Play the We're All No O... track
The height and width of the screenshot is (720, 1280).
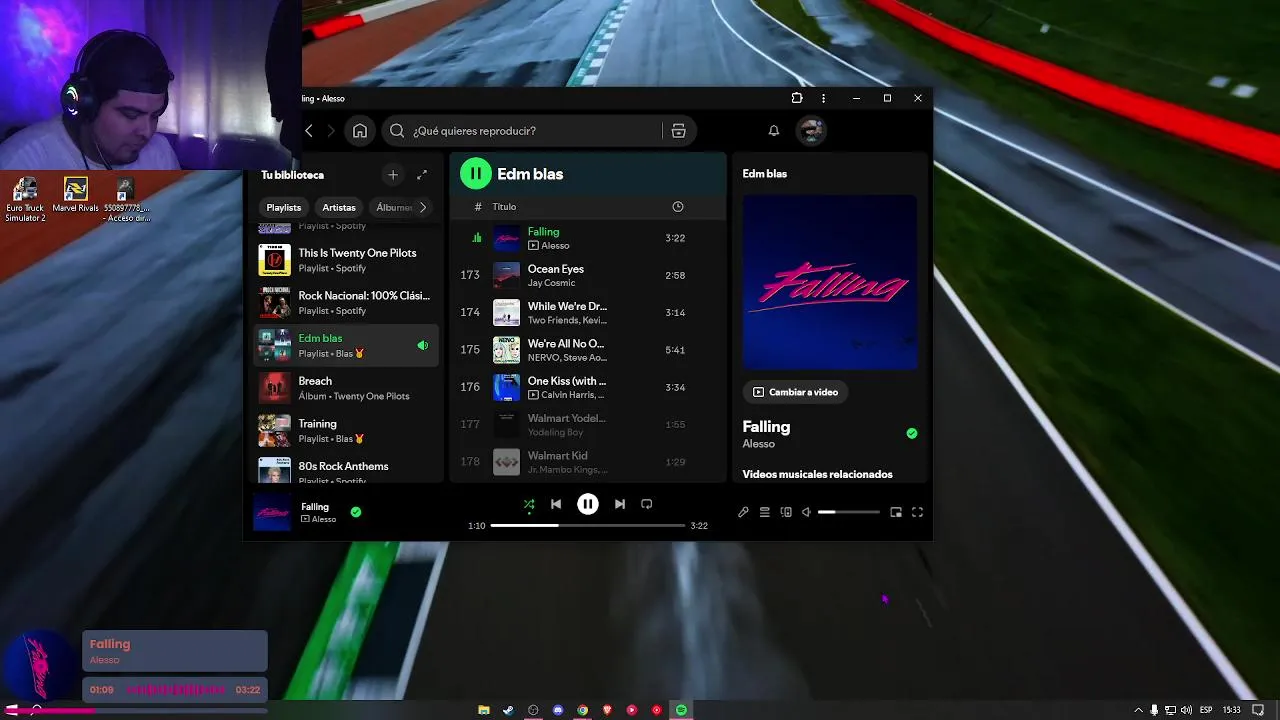pos(588,349)
